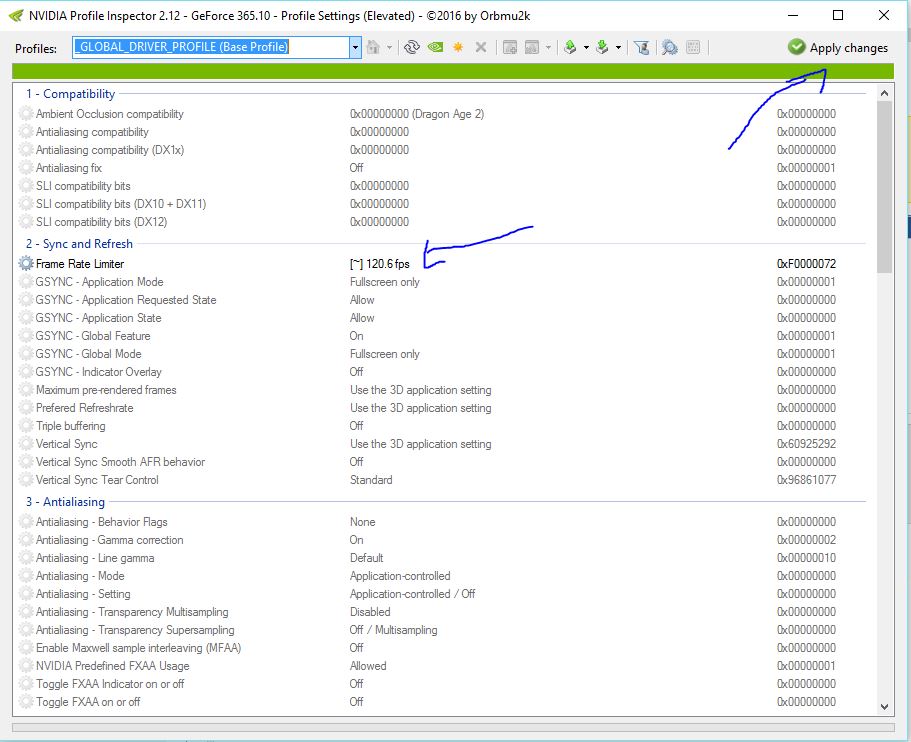Click the '[~] 120.6 fps' value
911x742 pixels.
(x=379, y=264)
